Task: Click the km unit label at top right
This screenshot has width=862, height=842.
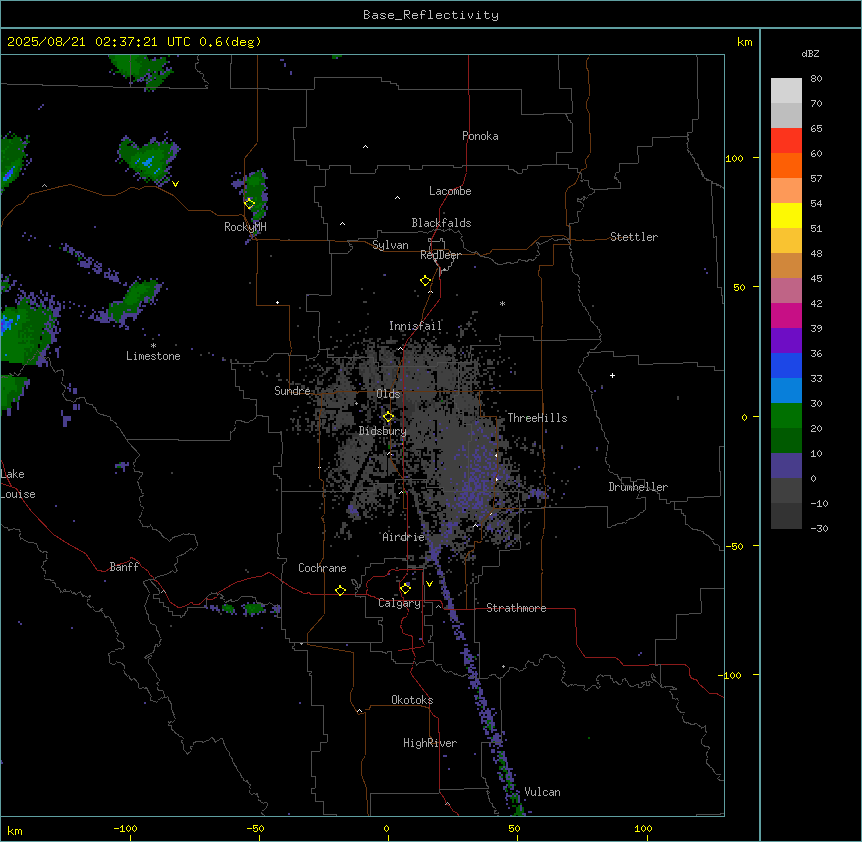Action: tap(745, 42)
